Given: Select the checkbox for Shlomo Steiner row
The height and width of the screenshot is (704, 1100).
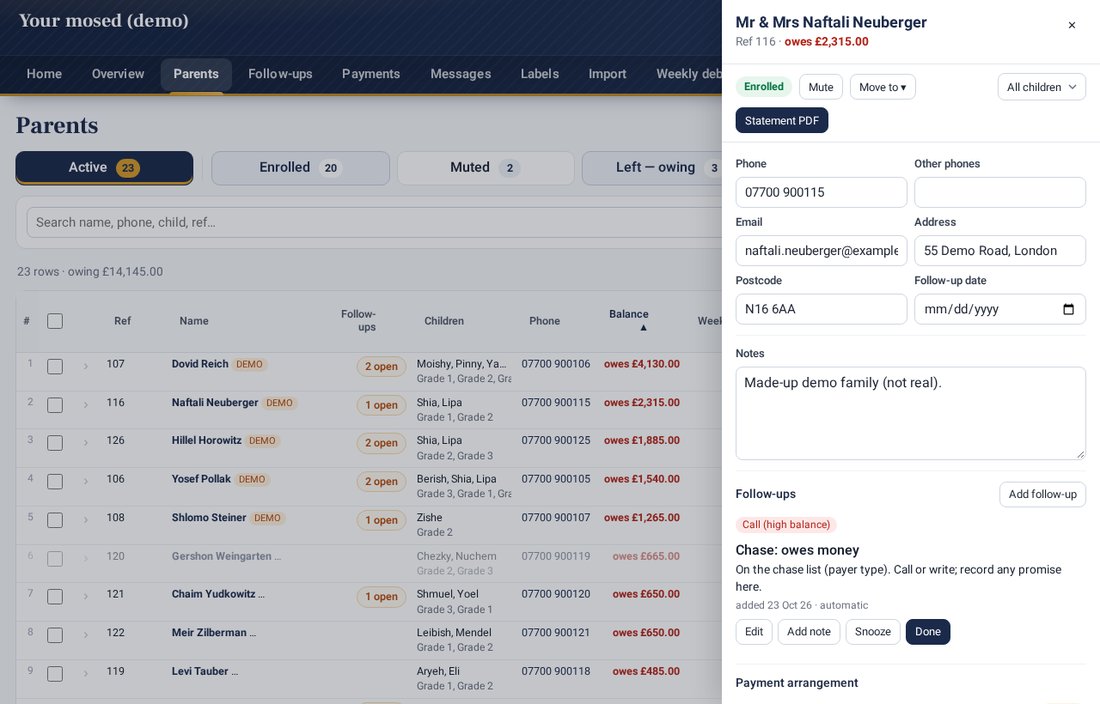Looking at the screenshot, I should (55, 520).
